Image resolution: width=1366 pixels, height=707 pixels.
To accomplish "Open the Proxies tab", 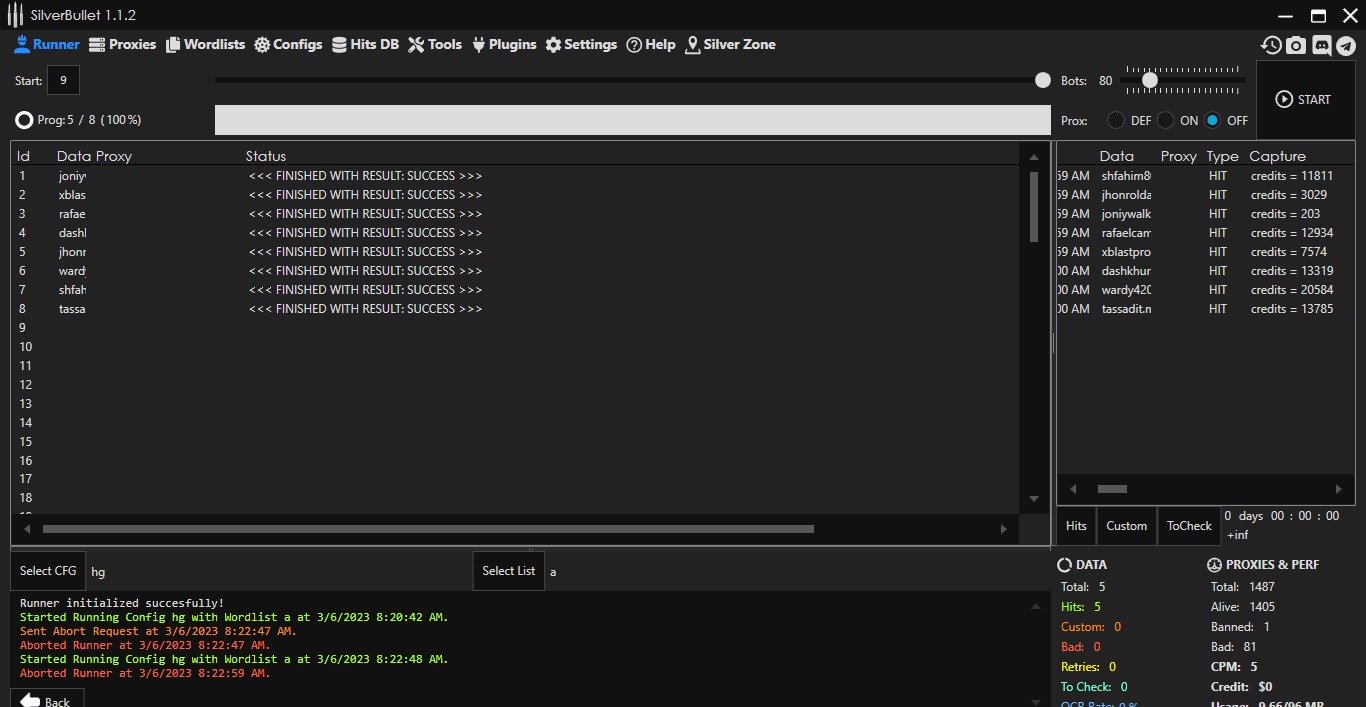I will tap(122, 45).
